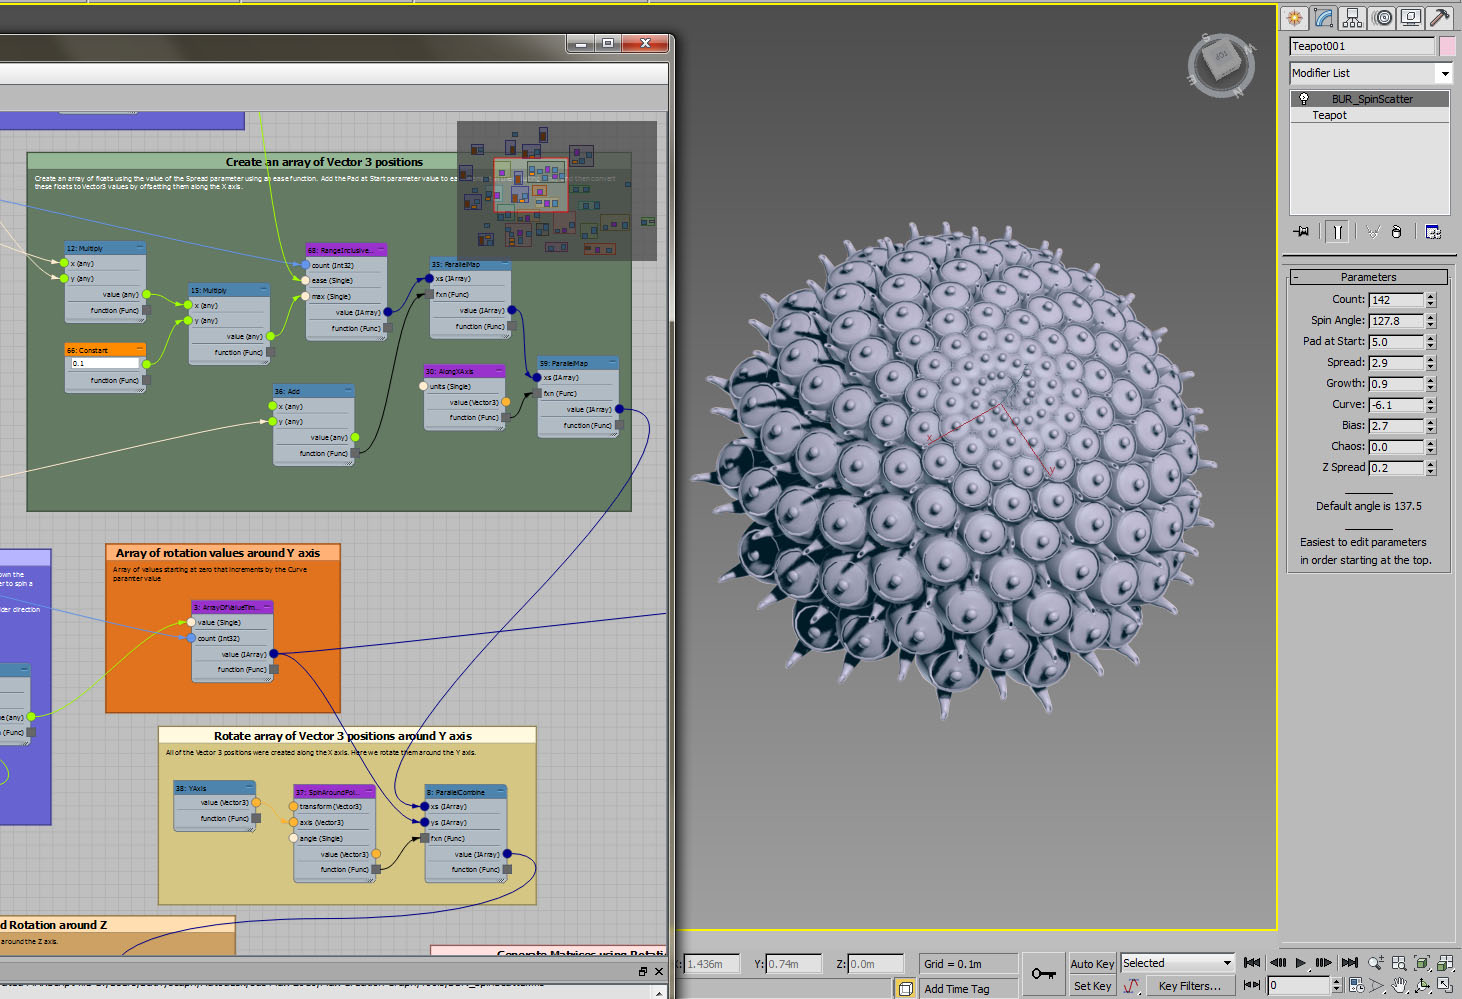The height and width of the screenshot is (999, 1462).
Task: Step to next frame
Action: coord(1324,963)
